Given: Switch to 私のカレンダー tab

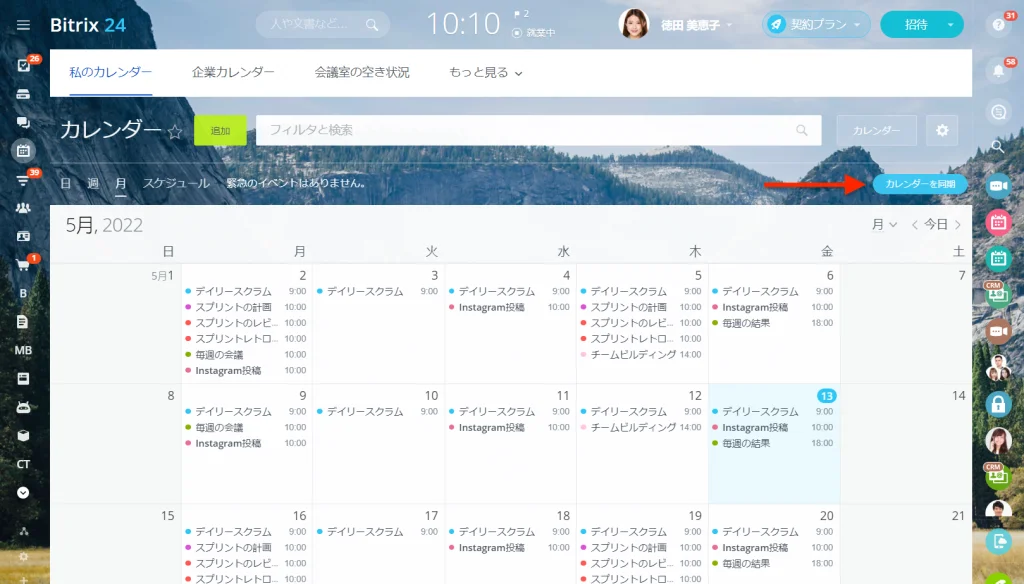Looking at the screenshot, I should click(110, 73).
